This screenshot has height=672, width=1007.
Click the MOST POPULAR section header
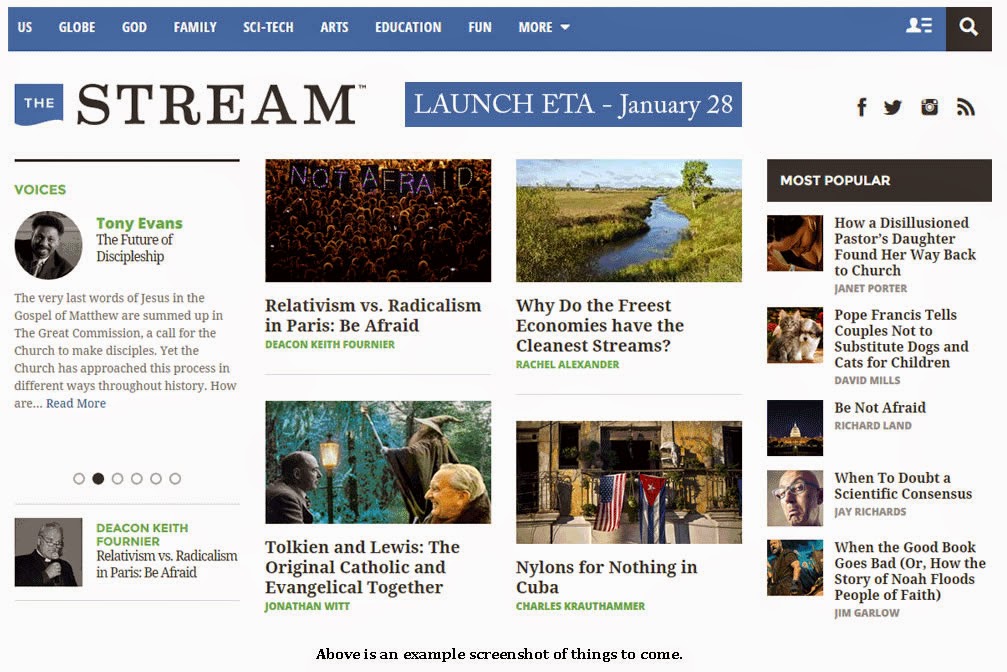coord(879,181)
